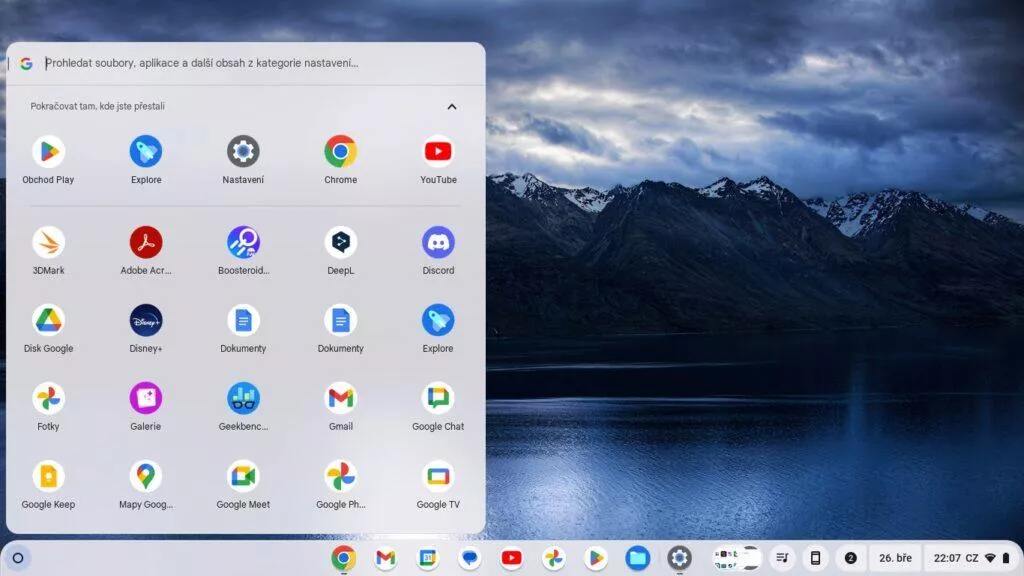The image size is (1024, 576).
Task: Open media controls music-note icon
Action: tap(782, 558)
